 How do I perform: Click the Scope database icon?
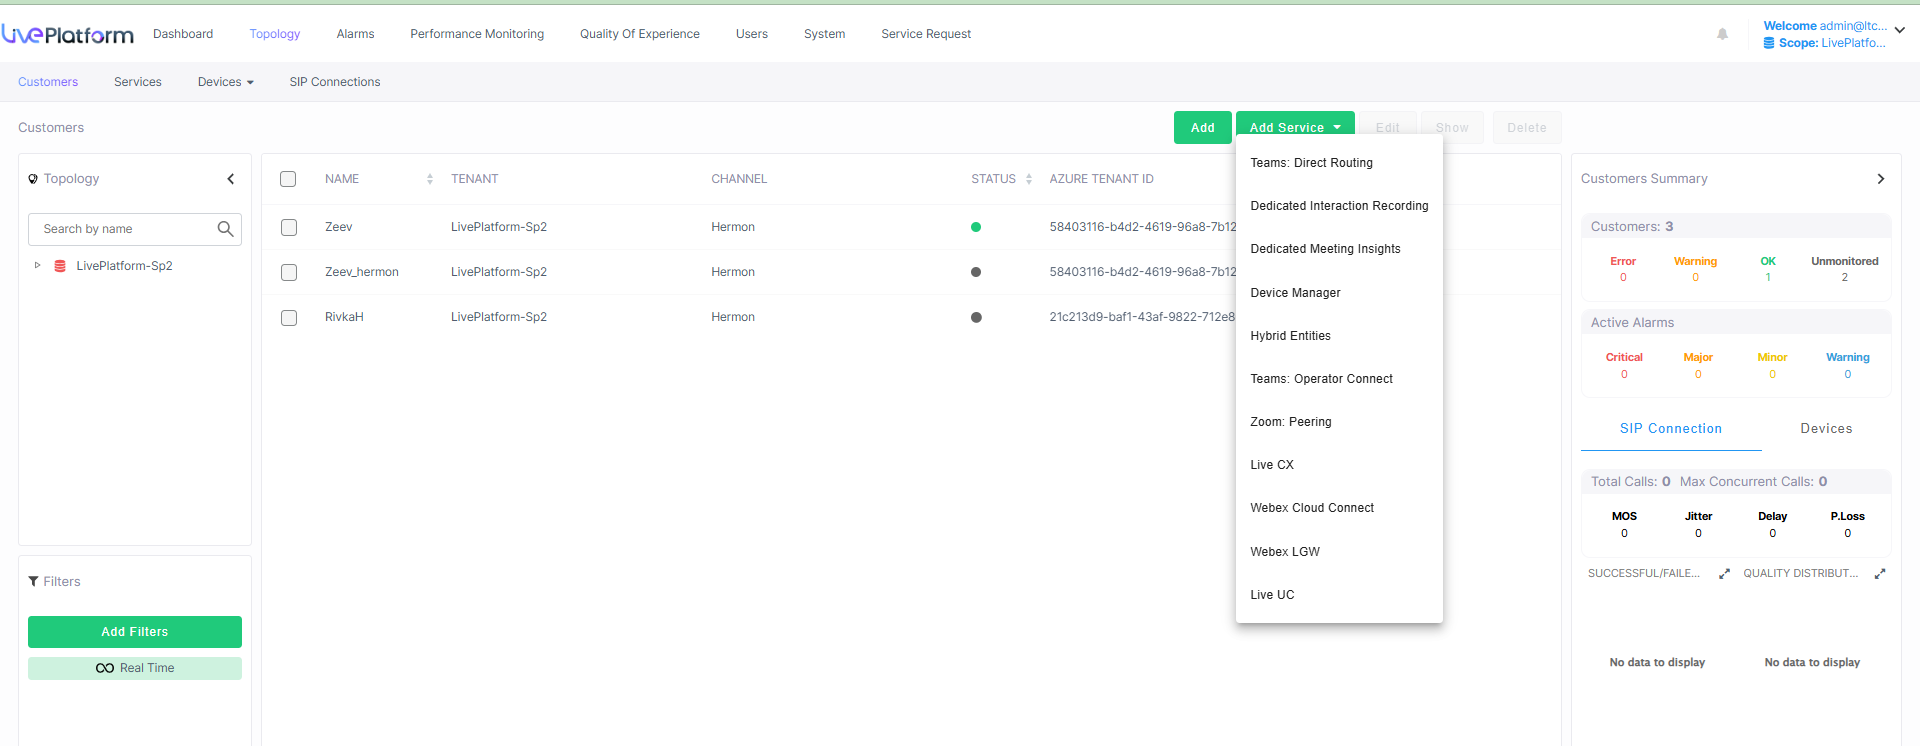[1769, 43]
